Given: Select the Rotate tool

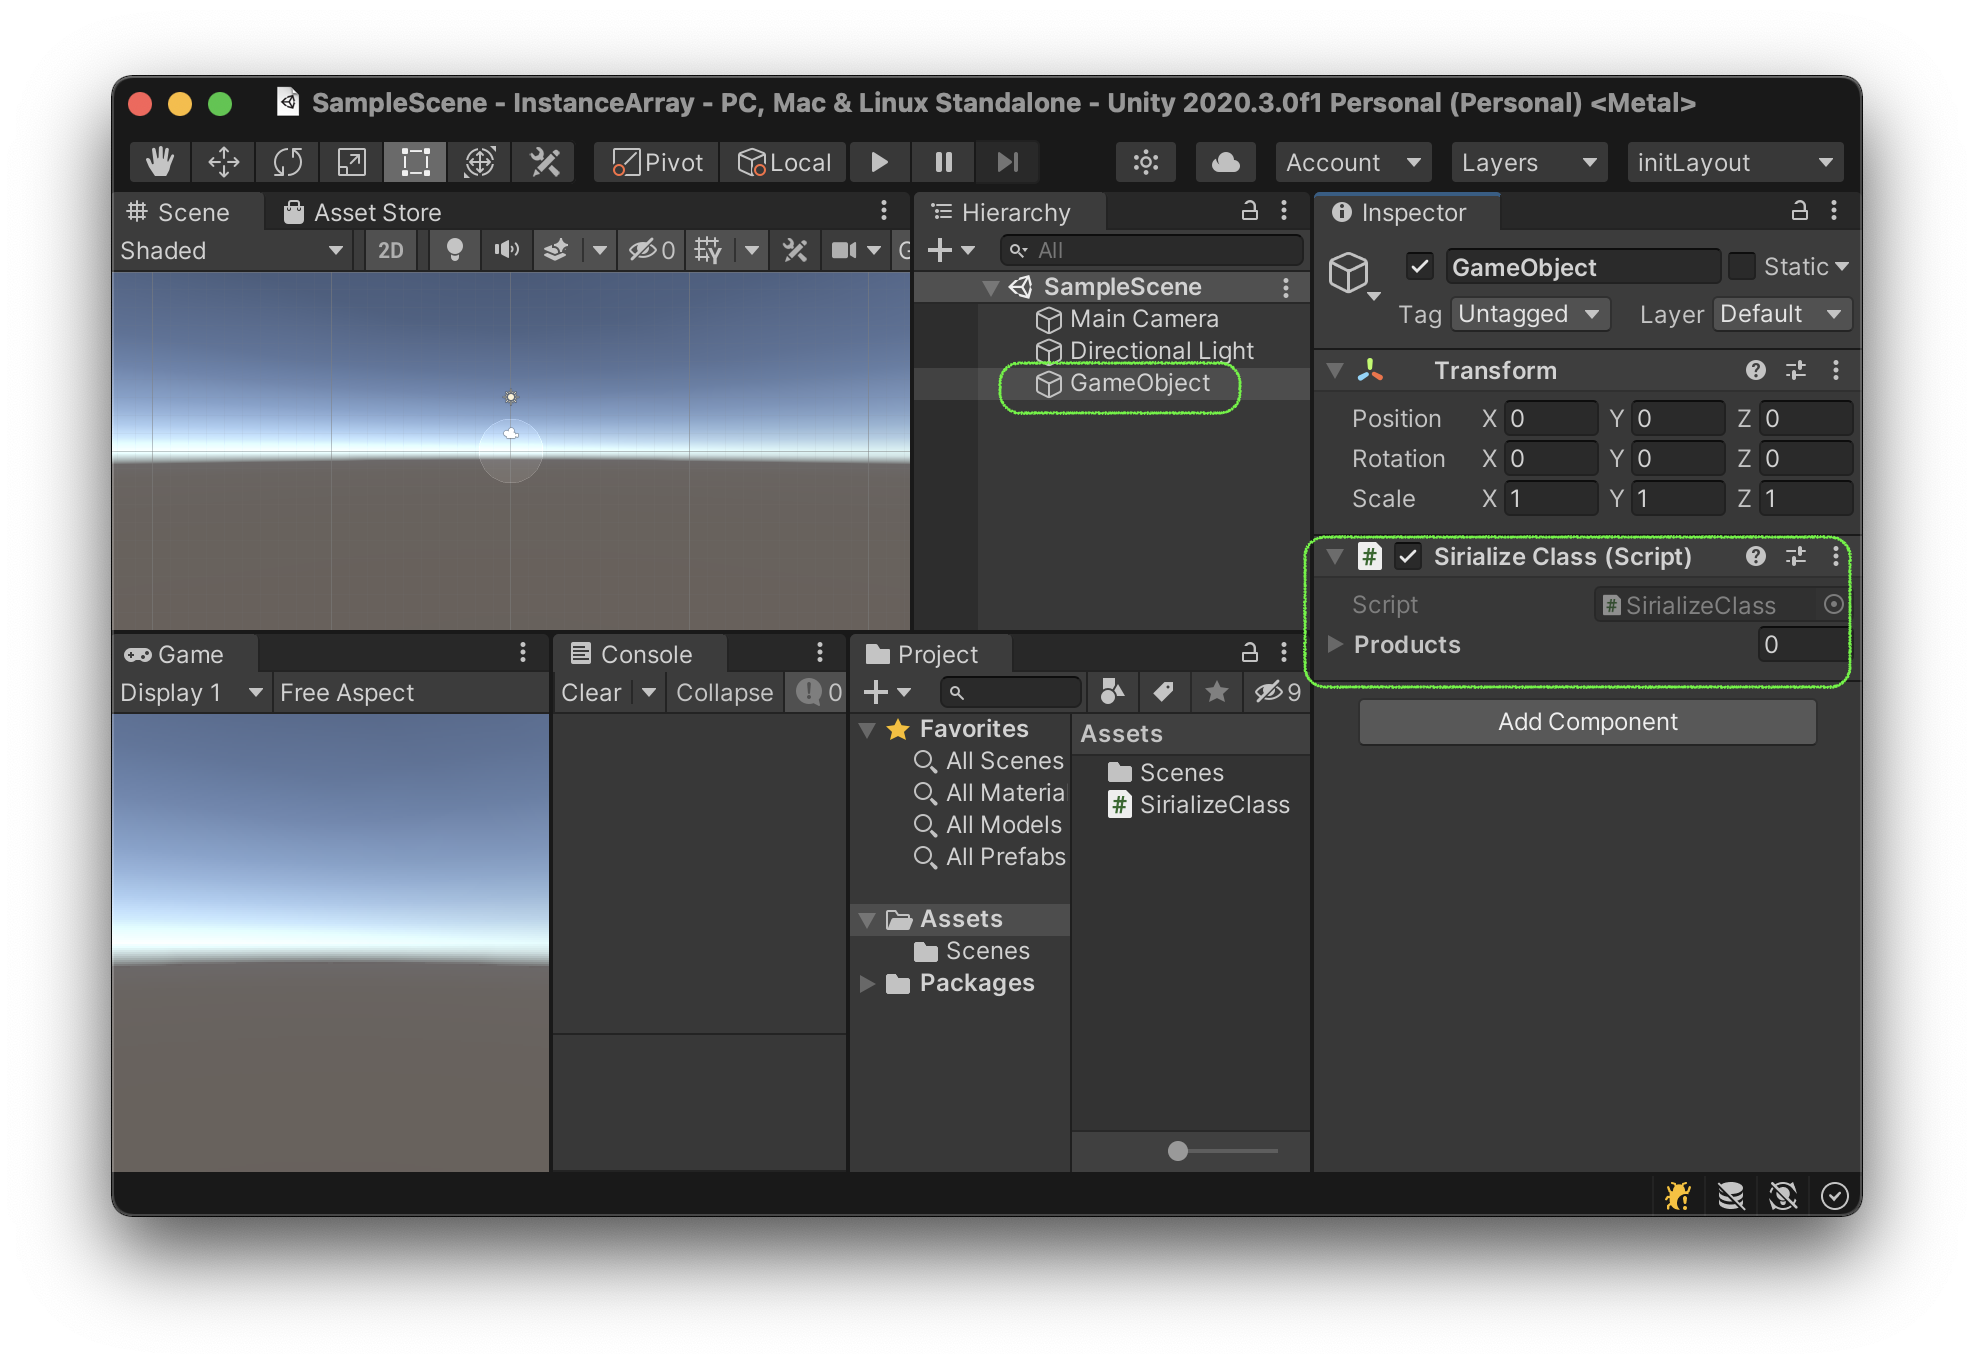Looking at the screenshot, I should (287, 161).
